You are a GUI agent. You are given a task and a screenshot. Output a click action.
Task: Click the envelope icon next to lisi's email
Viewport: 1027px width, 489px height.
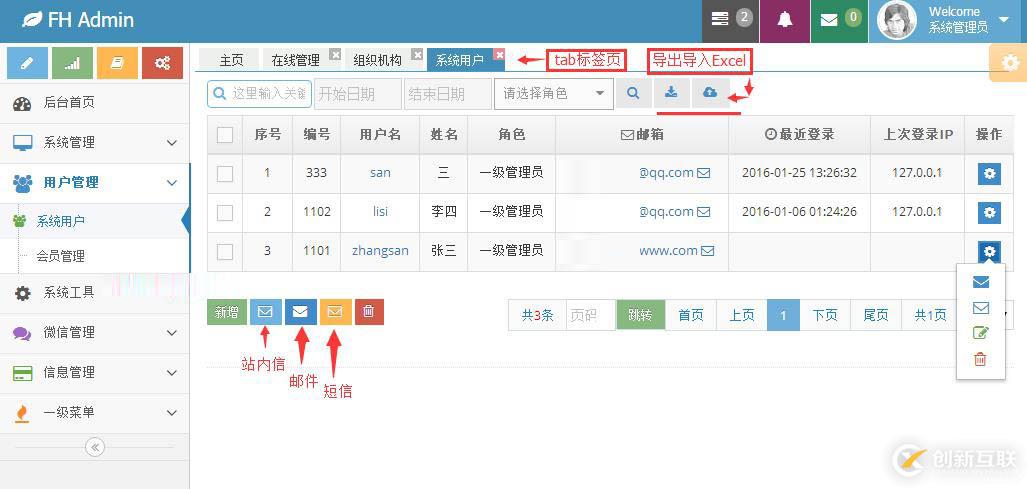click(703, 211)
